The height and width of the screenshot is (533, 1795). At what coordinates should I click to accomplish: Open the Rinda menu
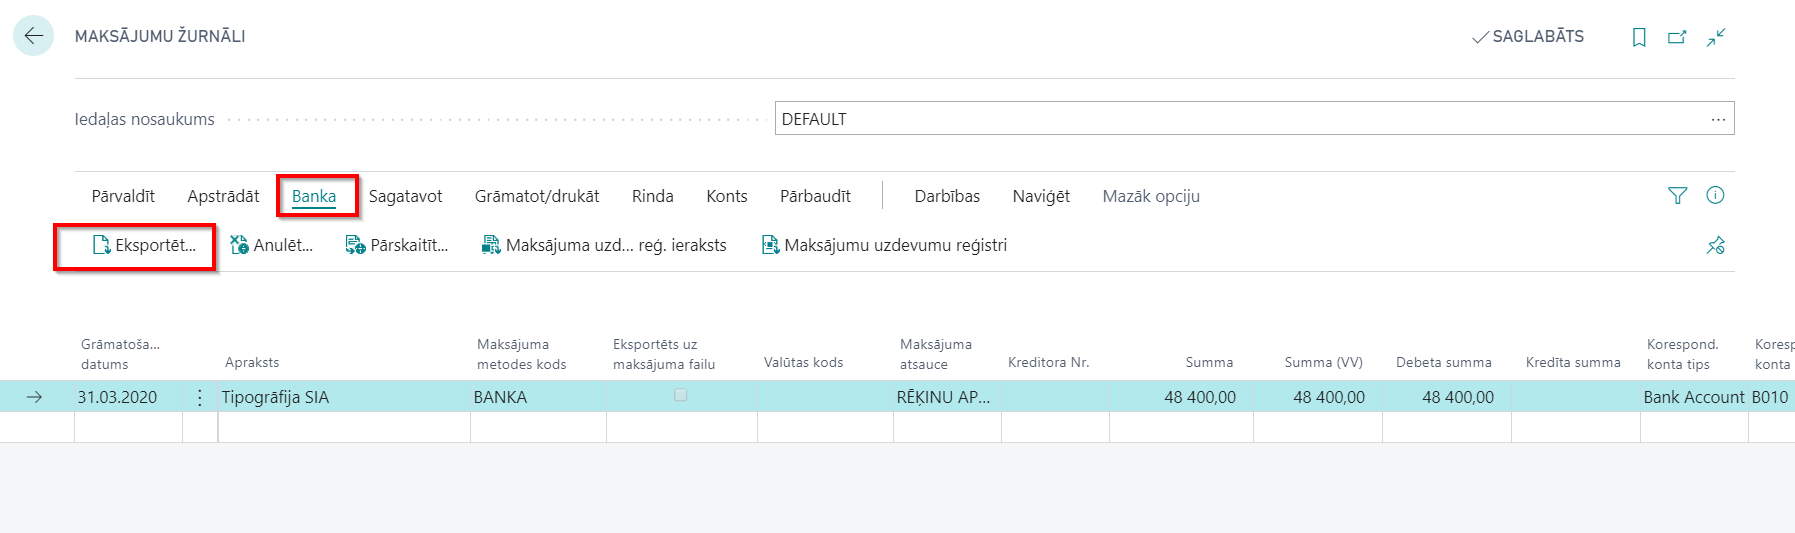pos(653,196)
